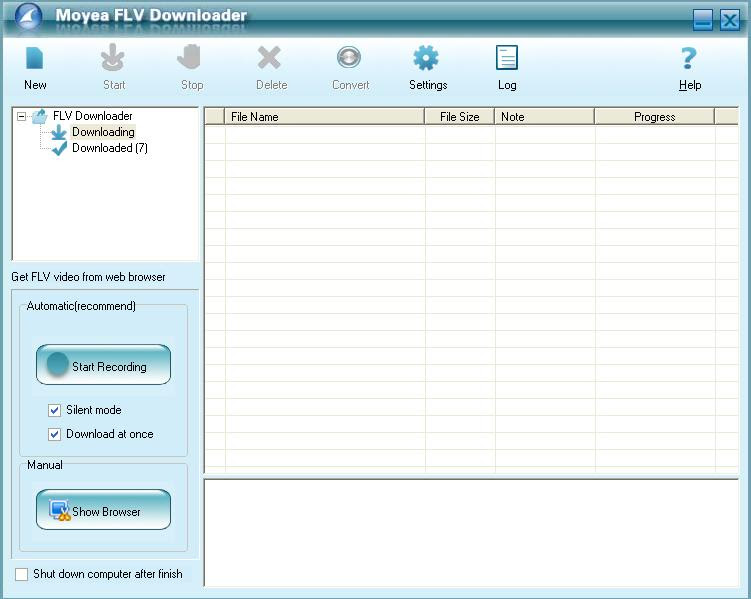Collapse the FLV Downloader tree node
The height and width of the screenshot is (599, 751).
21,116
